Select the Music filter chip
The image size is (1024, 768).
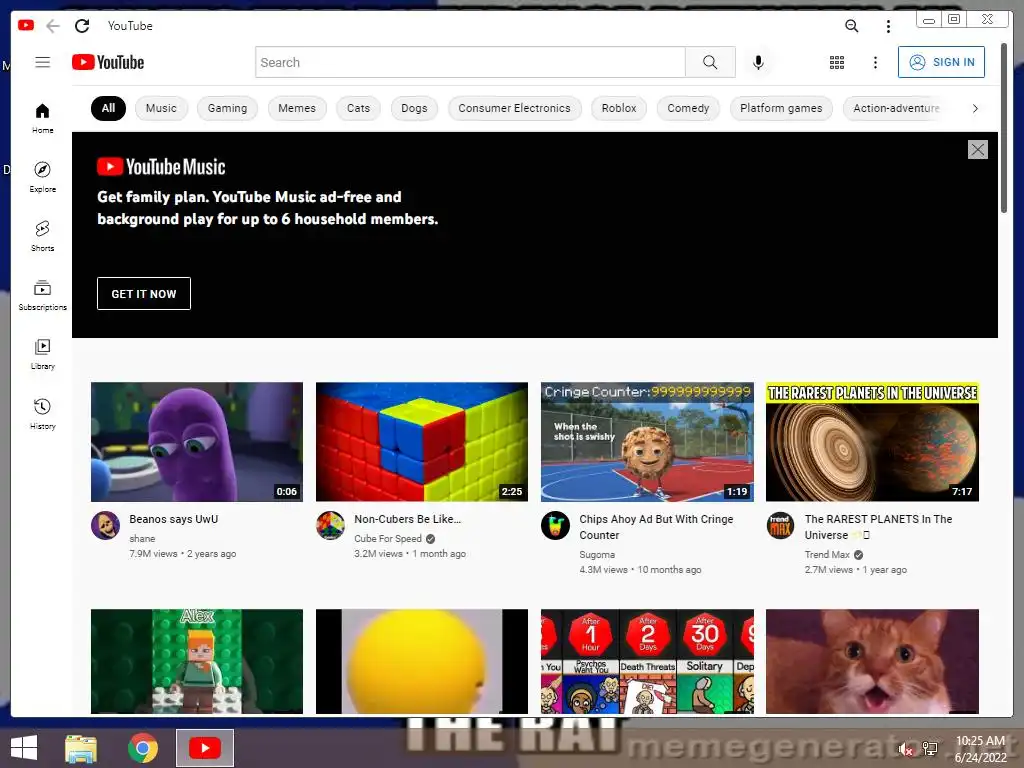click(x=161, y=108)
